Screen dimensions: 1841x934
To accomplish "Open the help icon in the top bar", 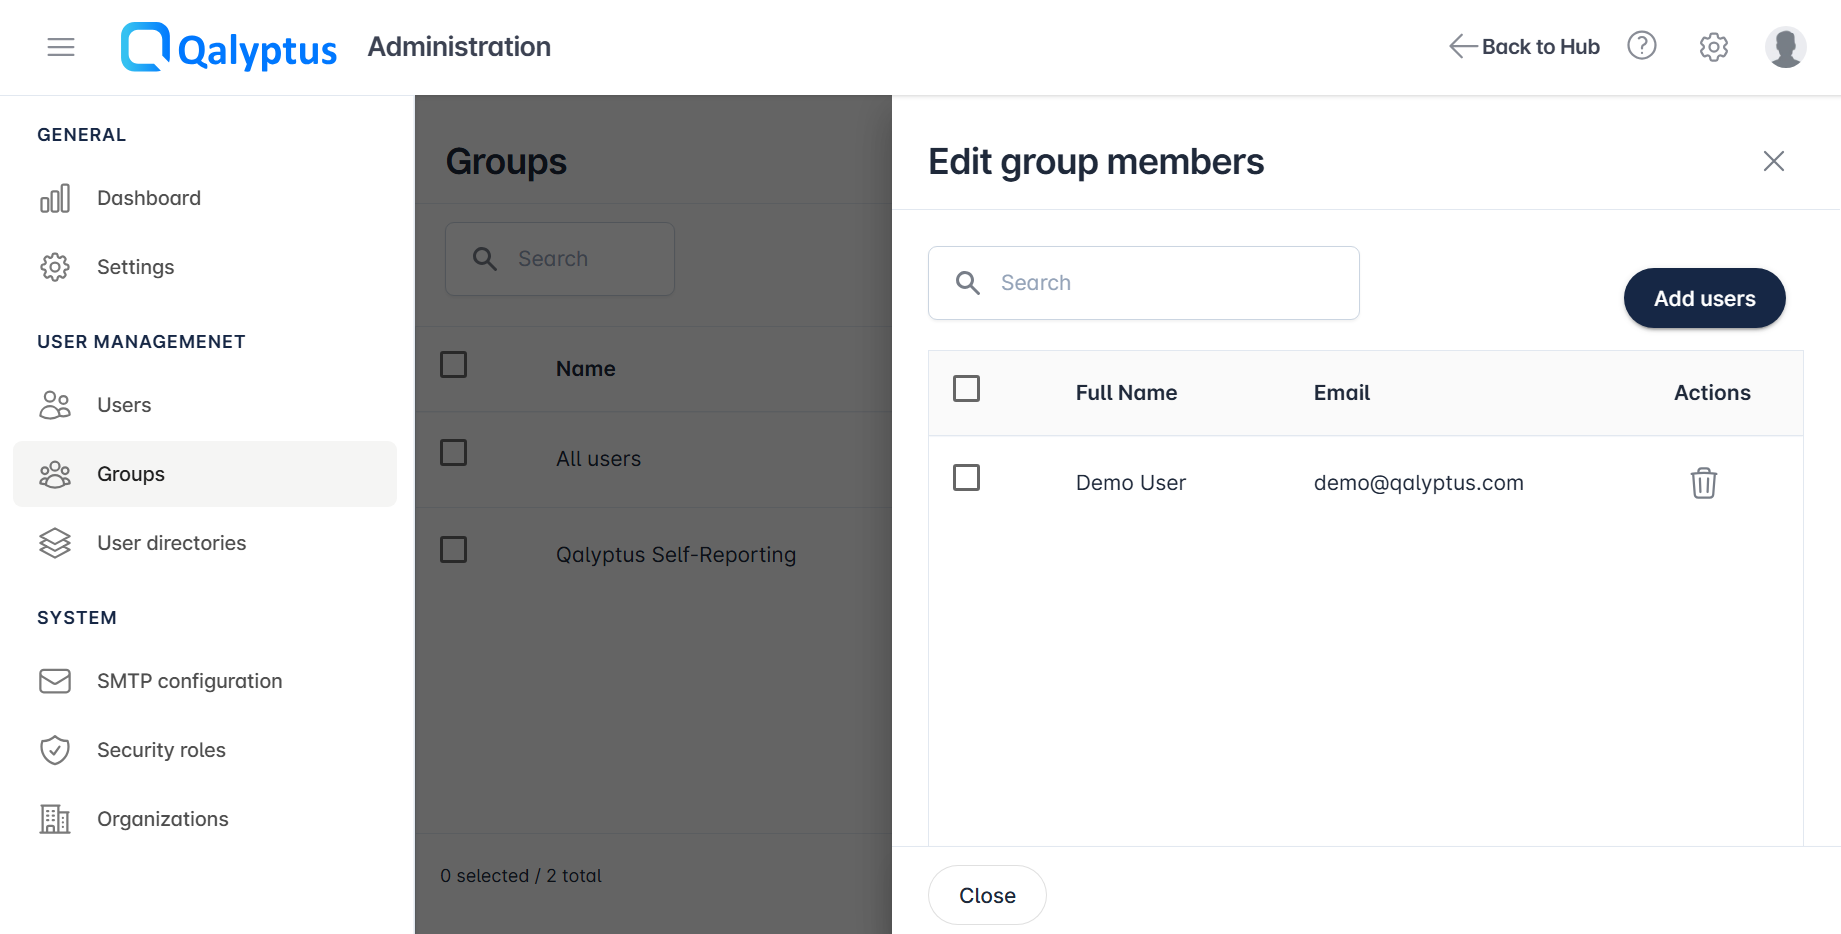I will (x=1641, y=46).
